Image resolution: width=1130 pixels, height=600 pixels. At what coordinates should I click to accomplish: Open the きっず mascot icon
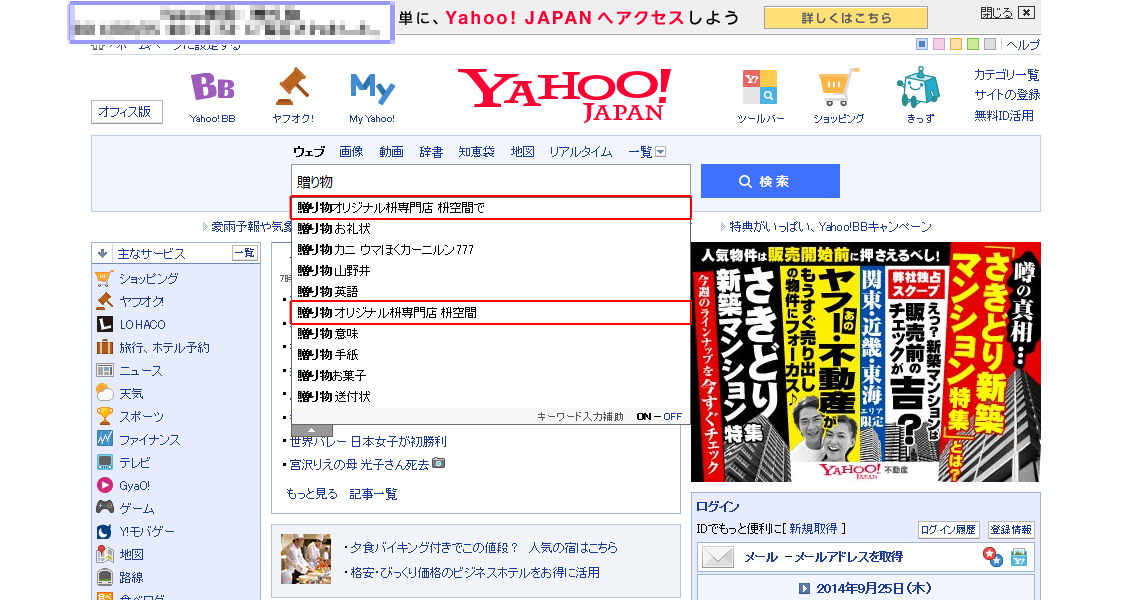(919, 87)
